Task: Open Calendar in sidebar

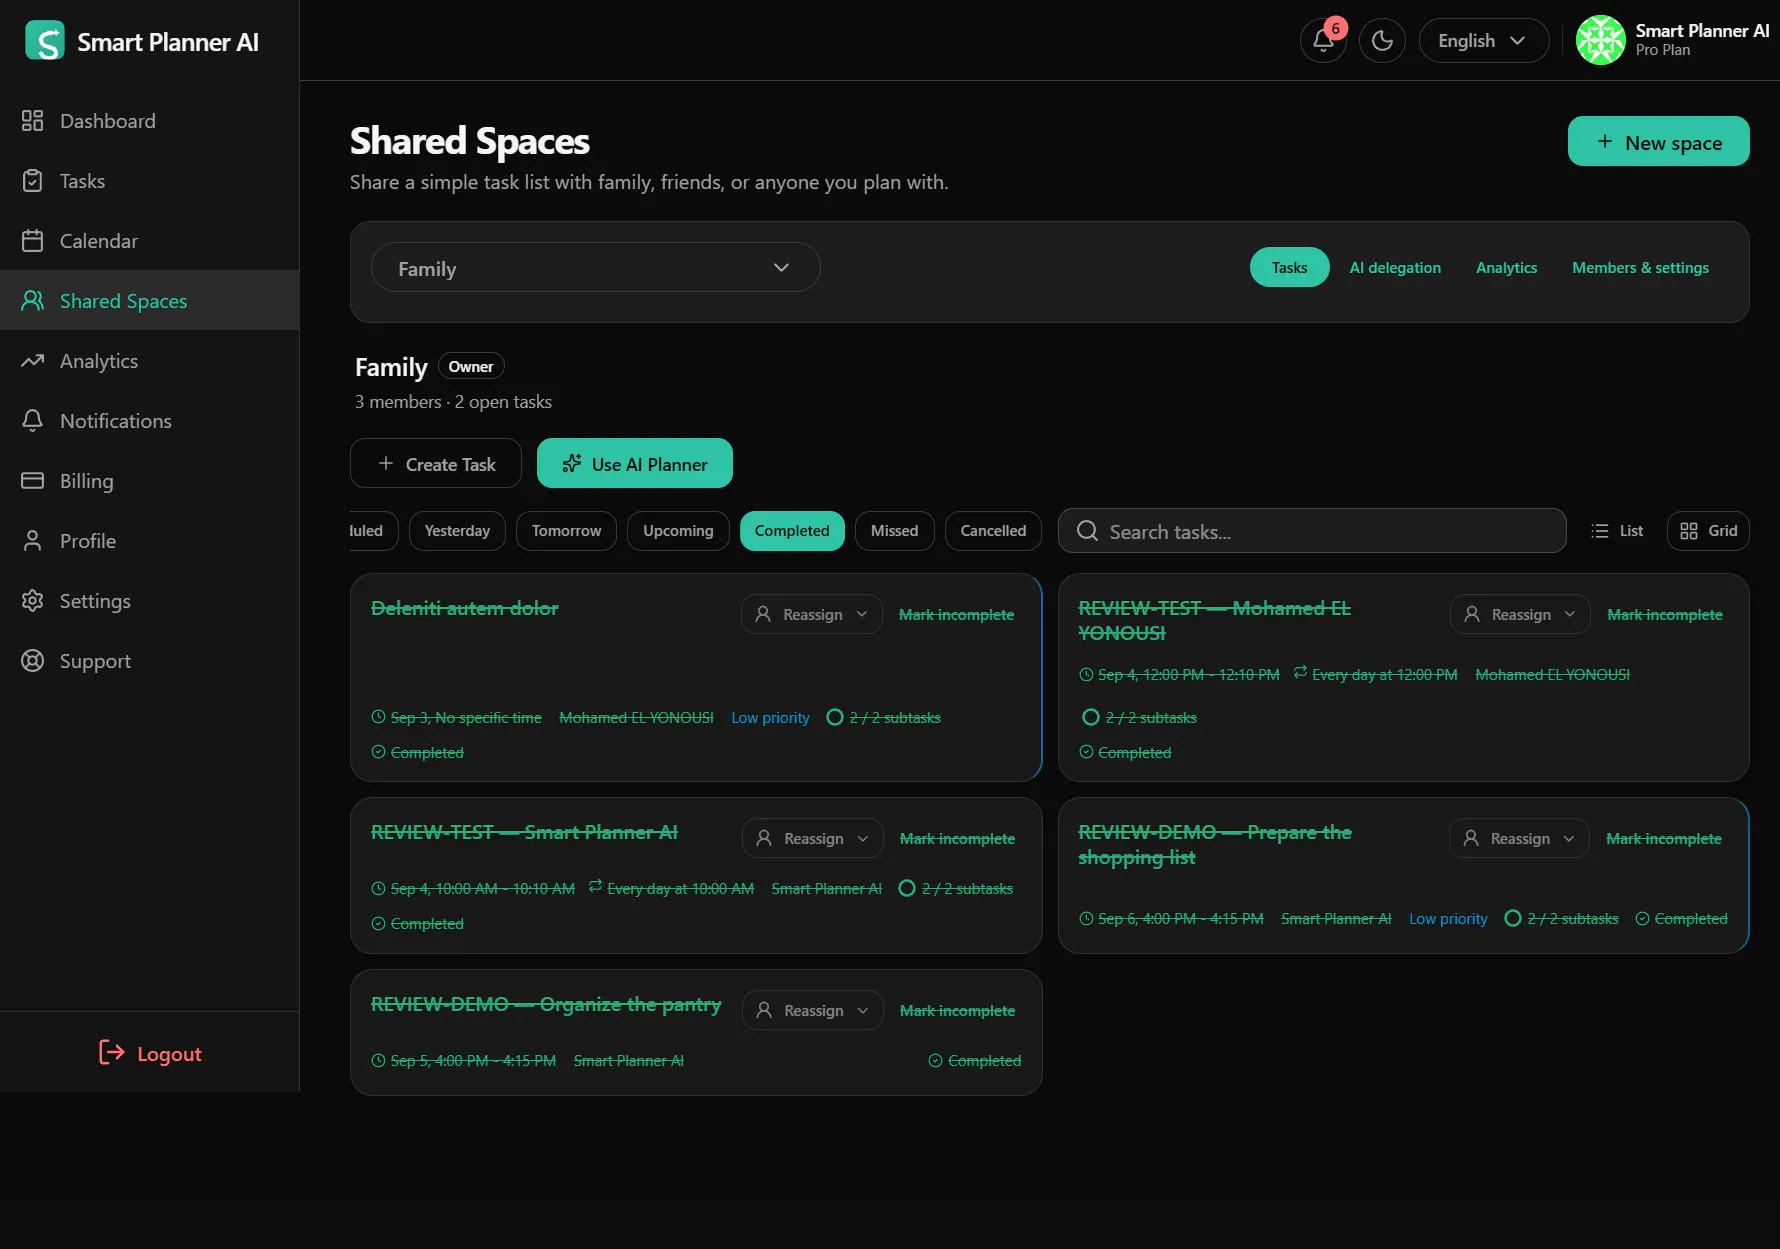Action: (x=149, y=241)
